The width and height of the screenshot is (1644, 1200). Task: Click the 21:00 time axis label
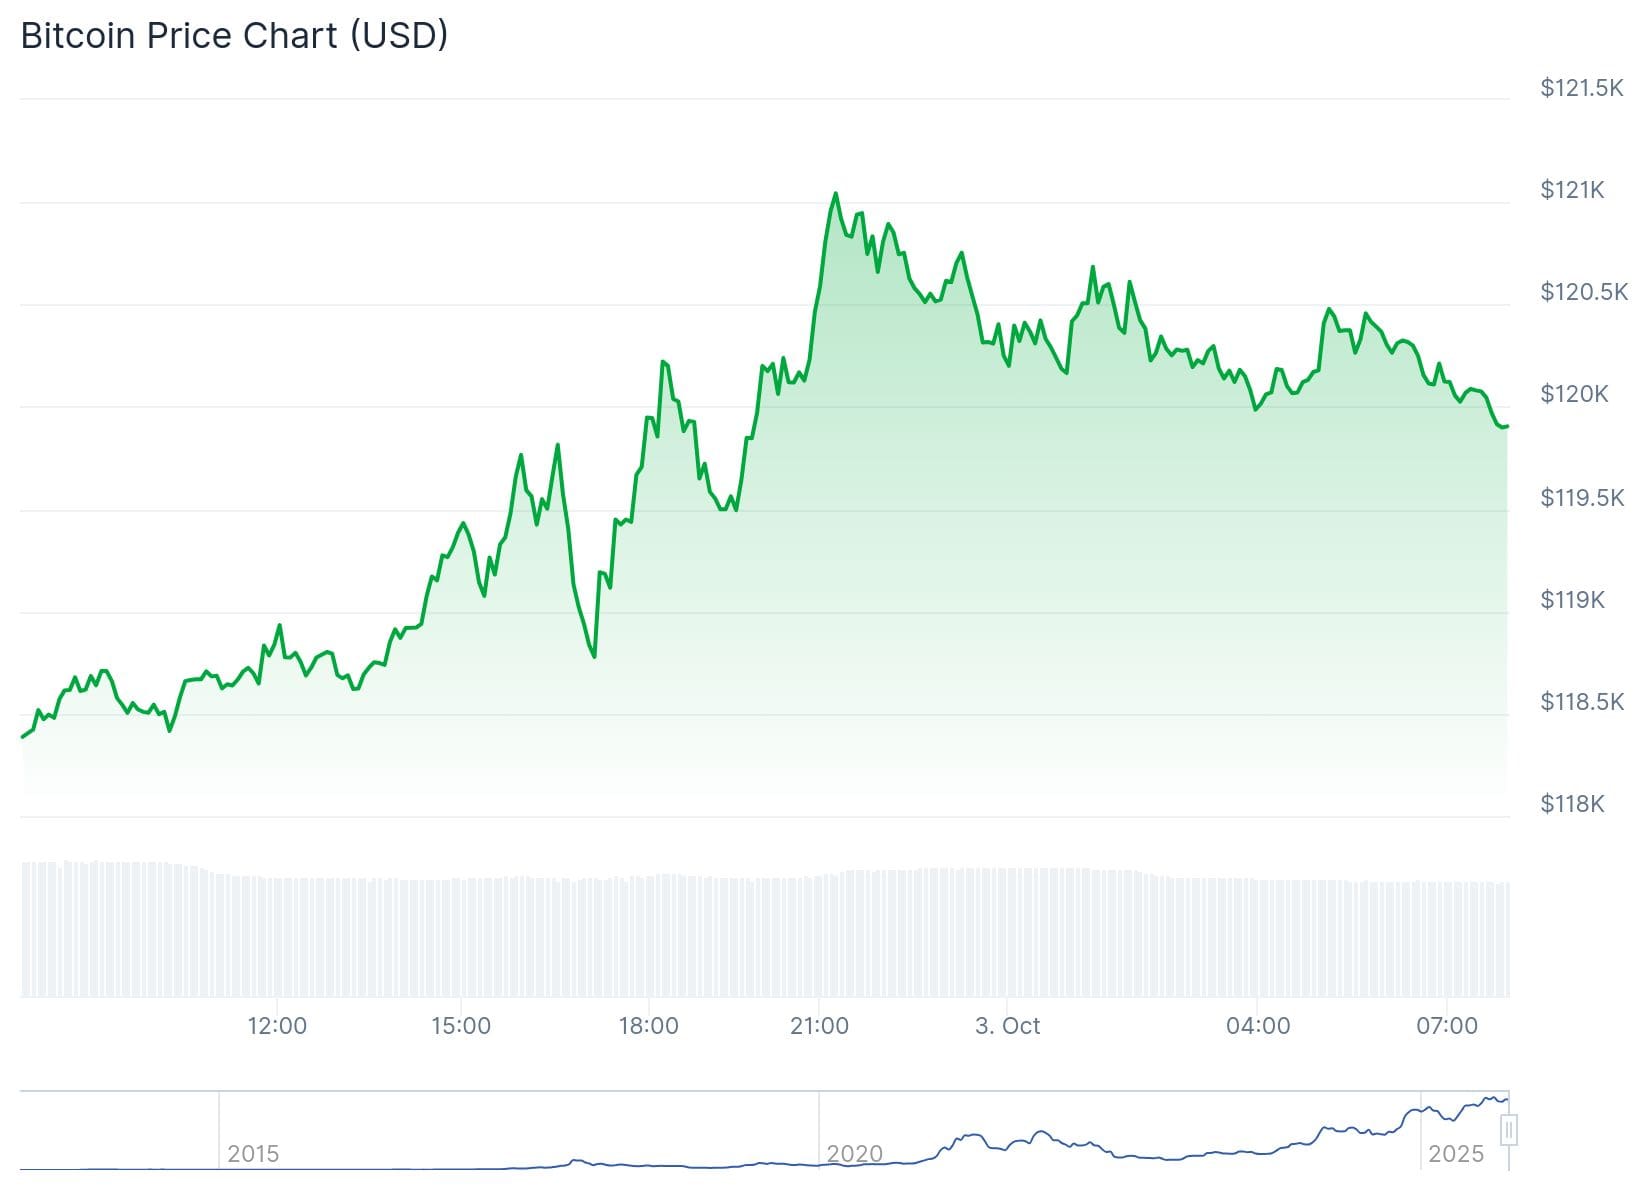point(819,1025)
